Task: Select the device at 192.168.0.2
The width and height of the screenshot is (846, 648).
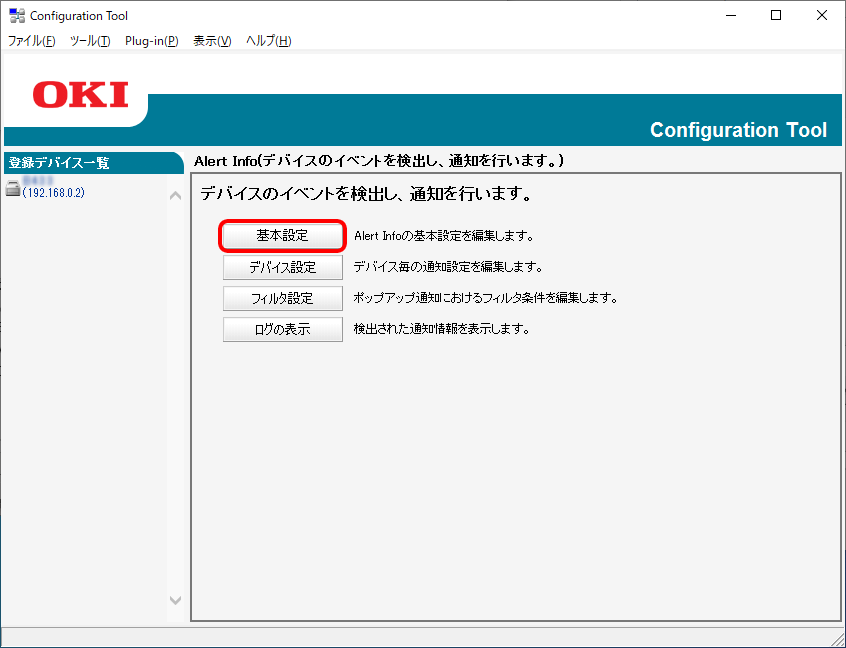Action: pos(54,192)
